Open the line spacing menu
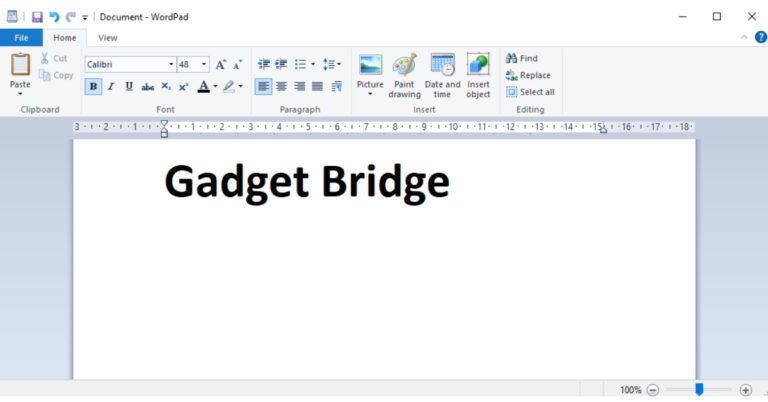The height and width of the screenshot is (402, 768). (x=332, y=64)
